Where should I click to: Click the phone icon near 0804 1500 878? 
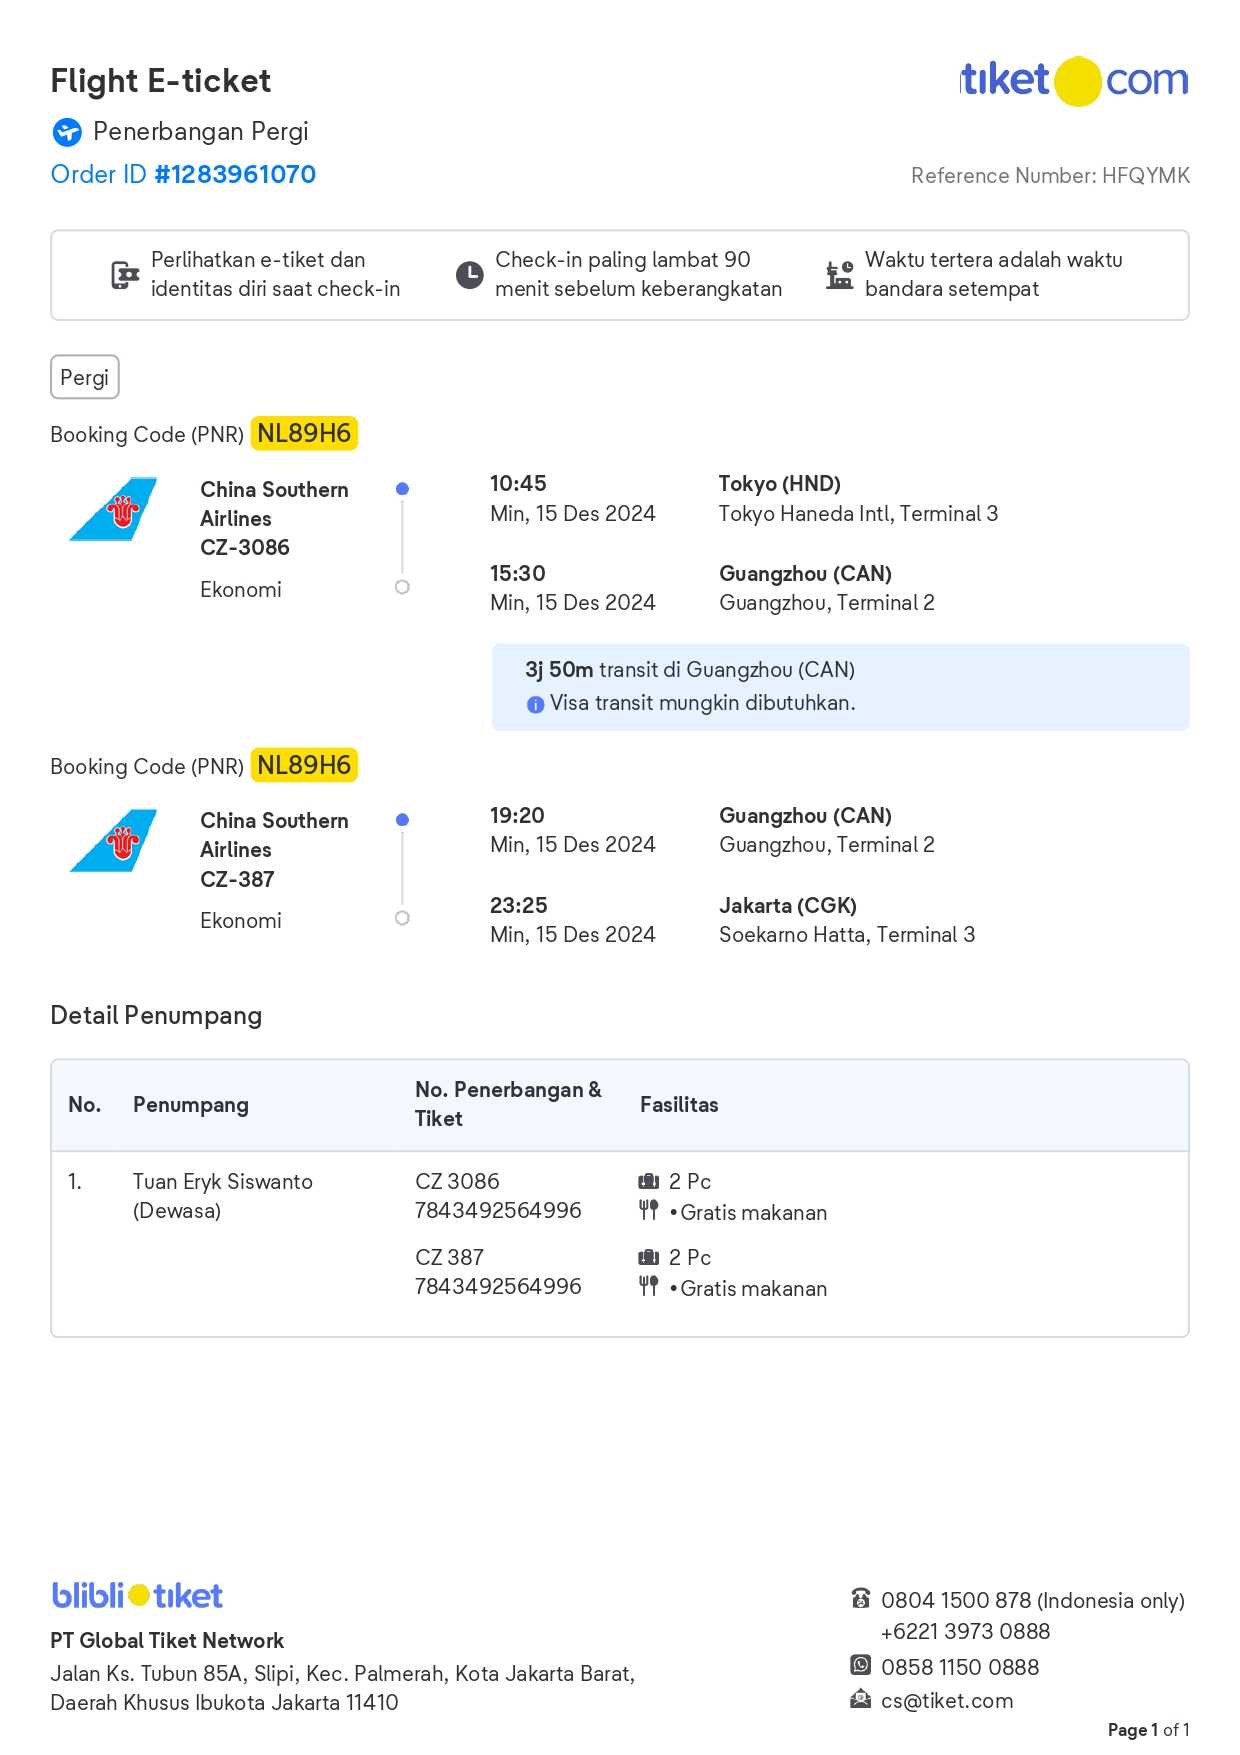pyautogui.click(x=860, y=1599)
